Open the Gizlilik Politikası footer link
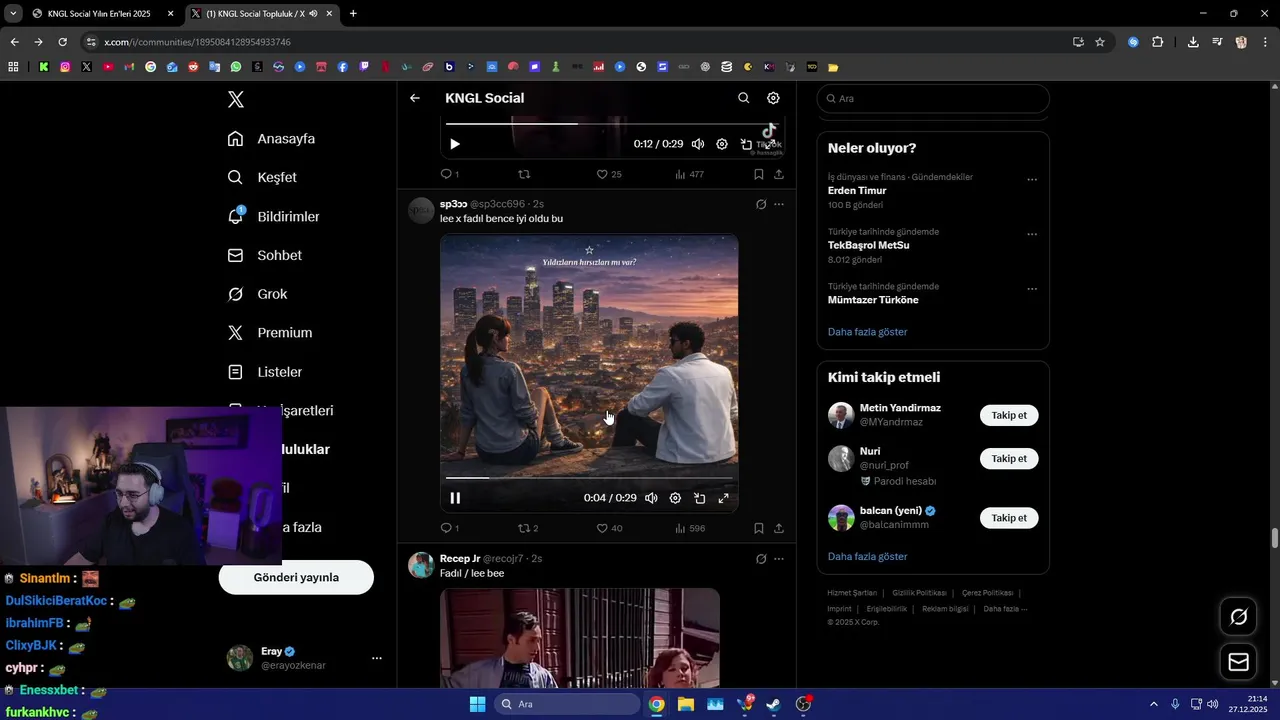 [919, 593]
